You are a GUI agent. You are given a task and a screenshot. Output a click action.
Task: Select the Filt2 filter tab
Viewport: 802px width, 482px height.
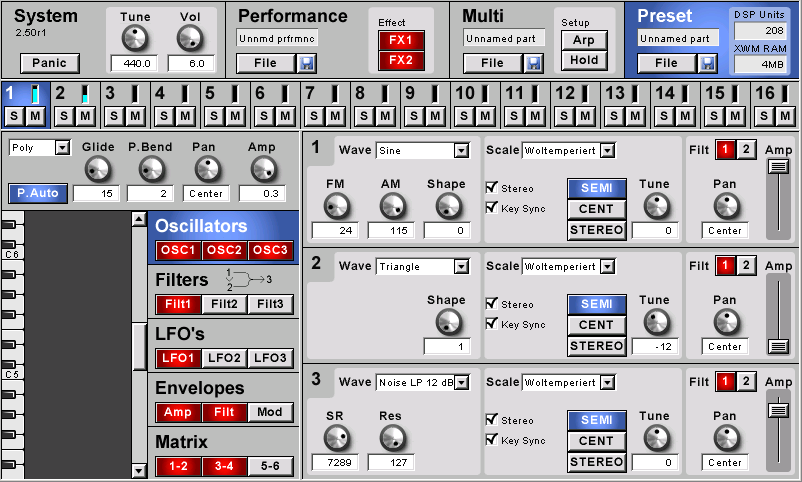(224, 304)
